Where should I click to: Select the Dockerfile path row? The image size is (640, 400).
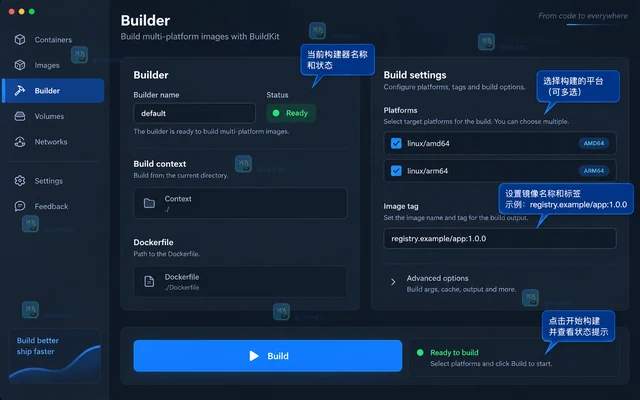(x=240, y=281)
